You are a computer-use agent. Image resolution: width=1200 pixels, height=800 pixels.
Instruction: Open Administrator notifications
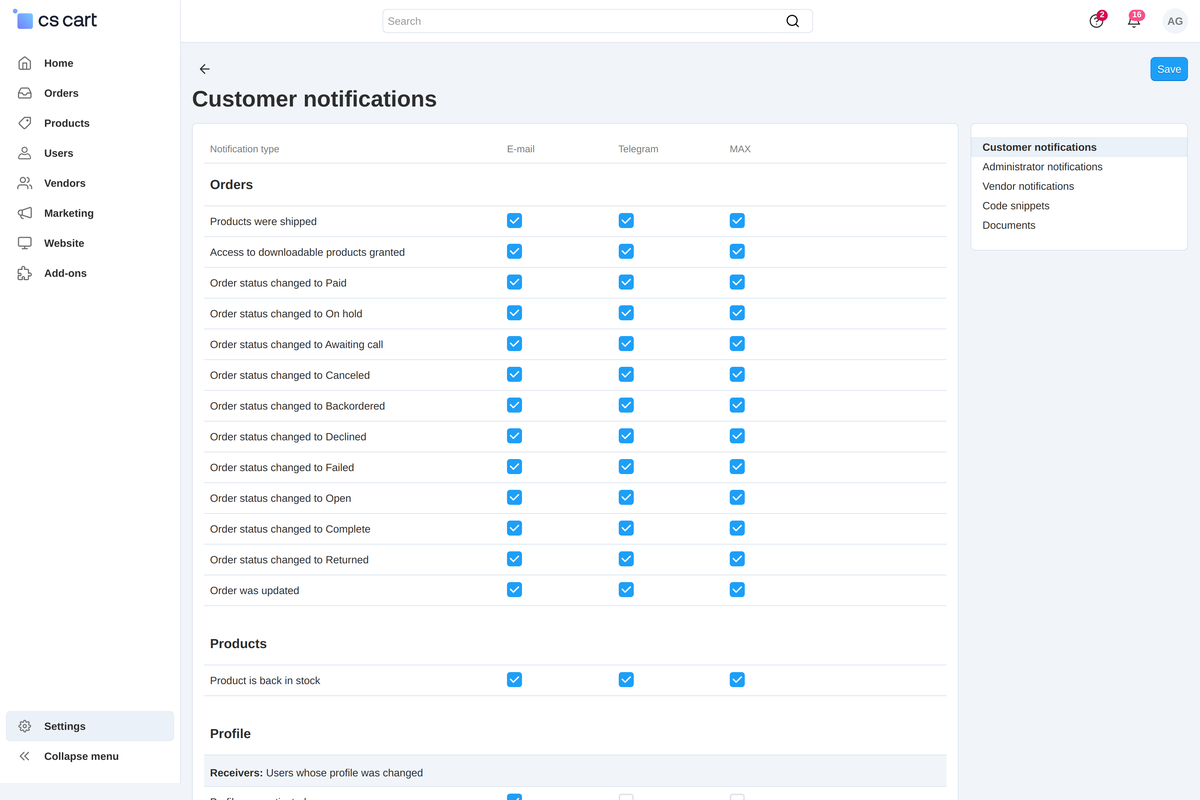click(1042, 167)
